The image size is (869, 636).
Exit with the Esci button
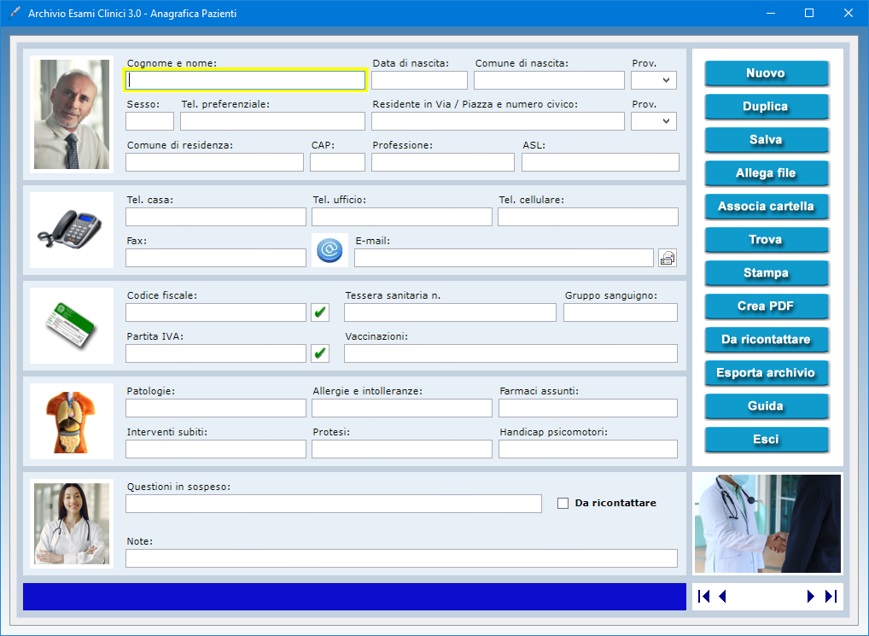(x=766, y=439)
